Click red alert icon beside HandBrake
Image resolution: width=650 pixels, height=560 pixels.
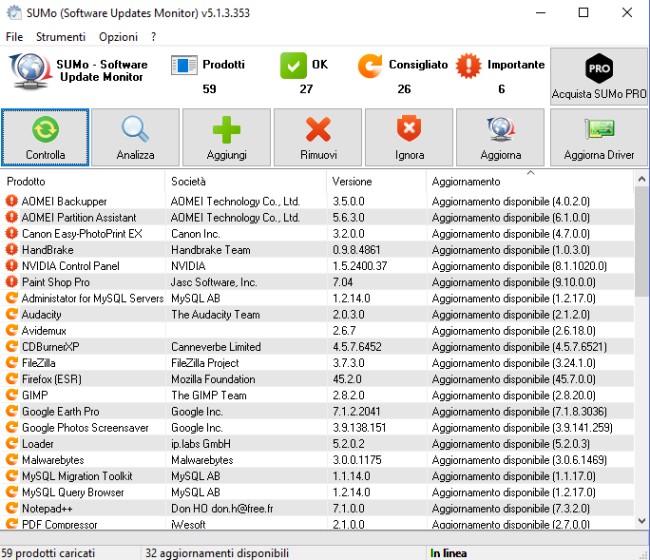(12, 250)
